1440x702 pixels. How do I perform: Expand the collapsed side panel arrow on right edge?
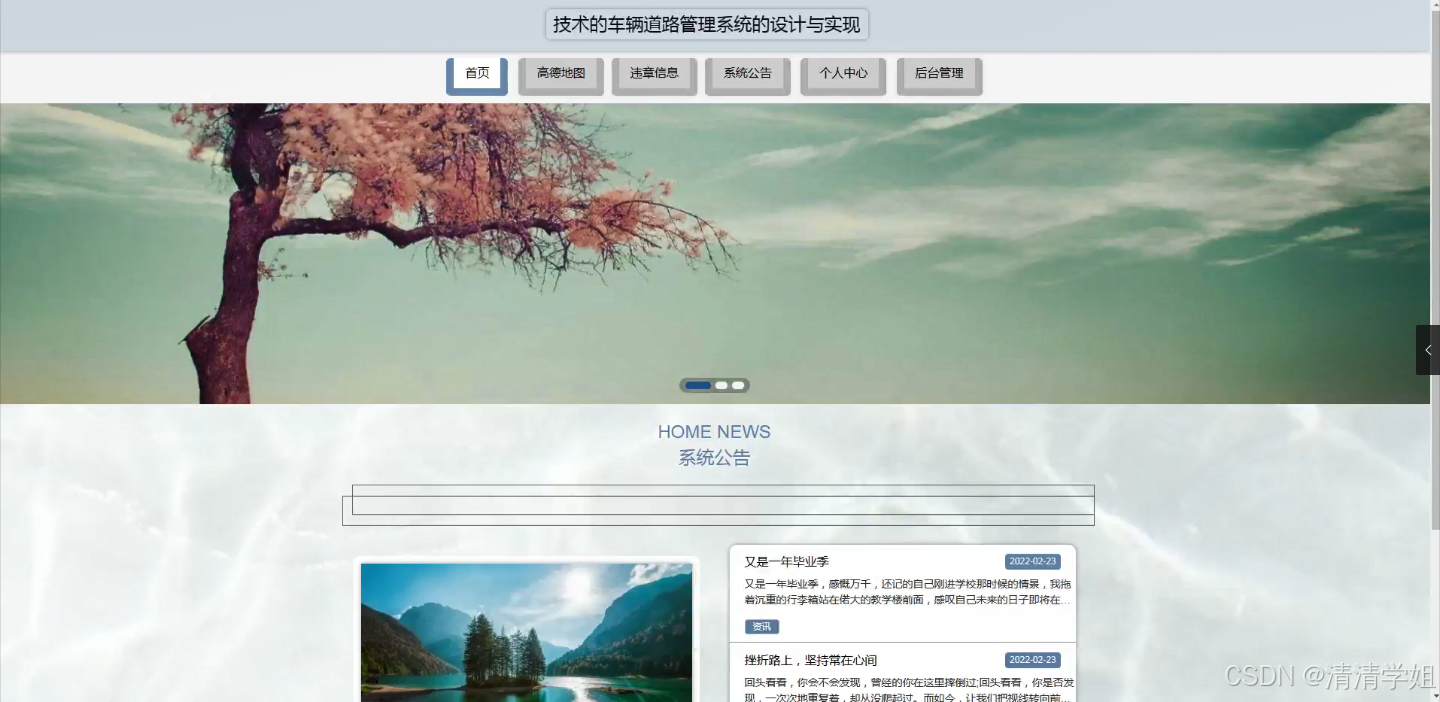(1428, 350)
